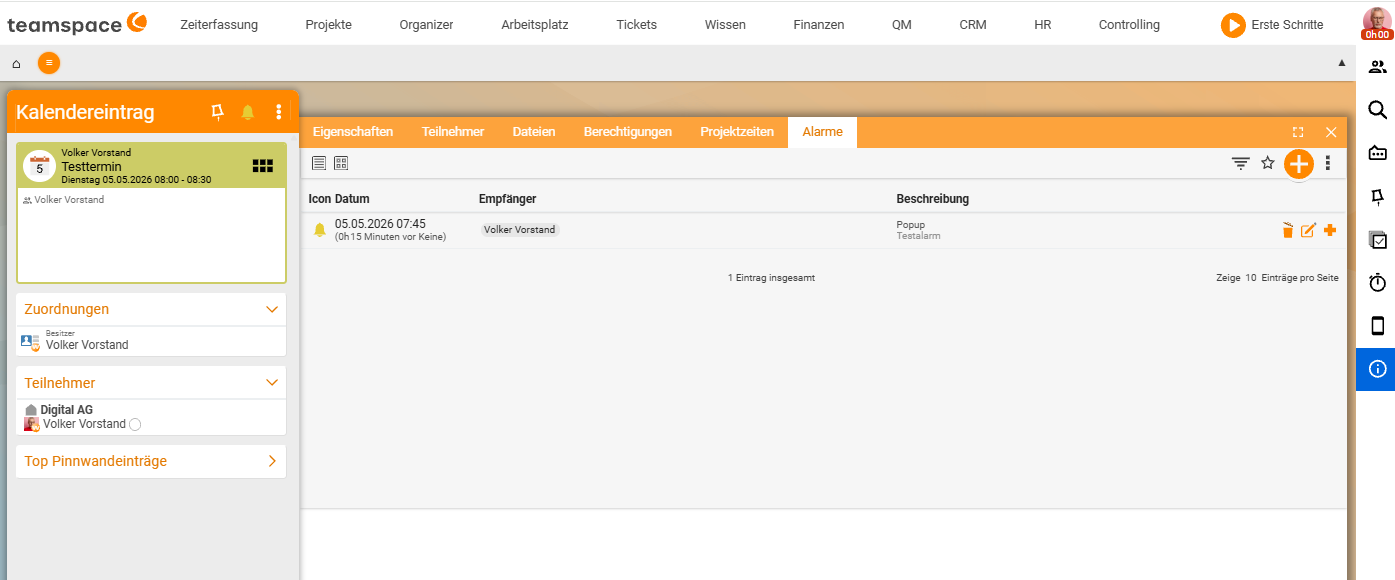The height and width of the screenshot is (580, 1395).
Task: Open the filter icon in alarm toolbar
Action: (1241, 164)
